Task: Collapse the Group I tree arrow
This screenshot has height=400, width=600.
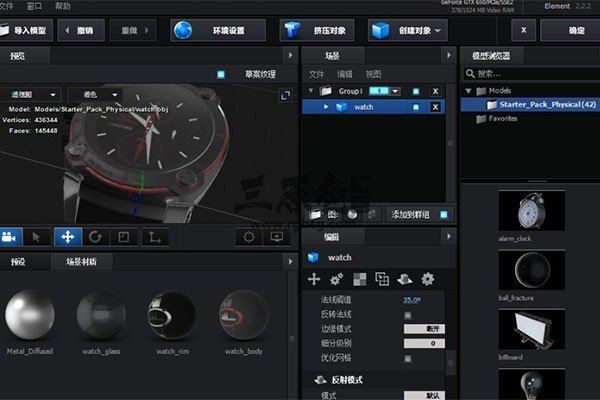Action: (309, 91)
